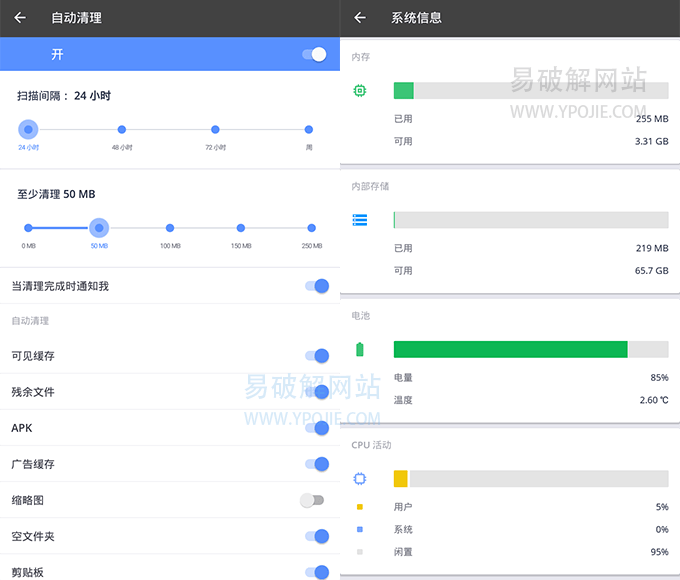
Task: Click the 电池 section label
Action: [x=360, y=315]
